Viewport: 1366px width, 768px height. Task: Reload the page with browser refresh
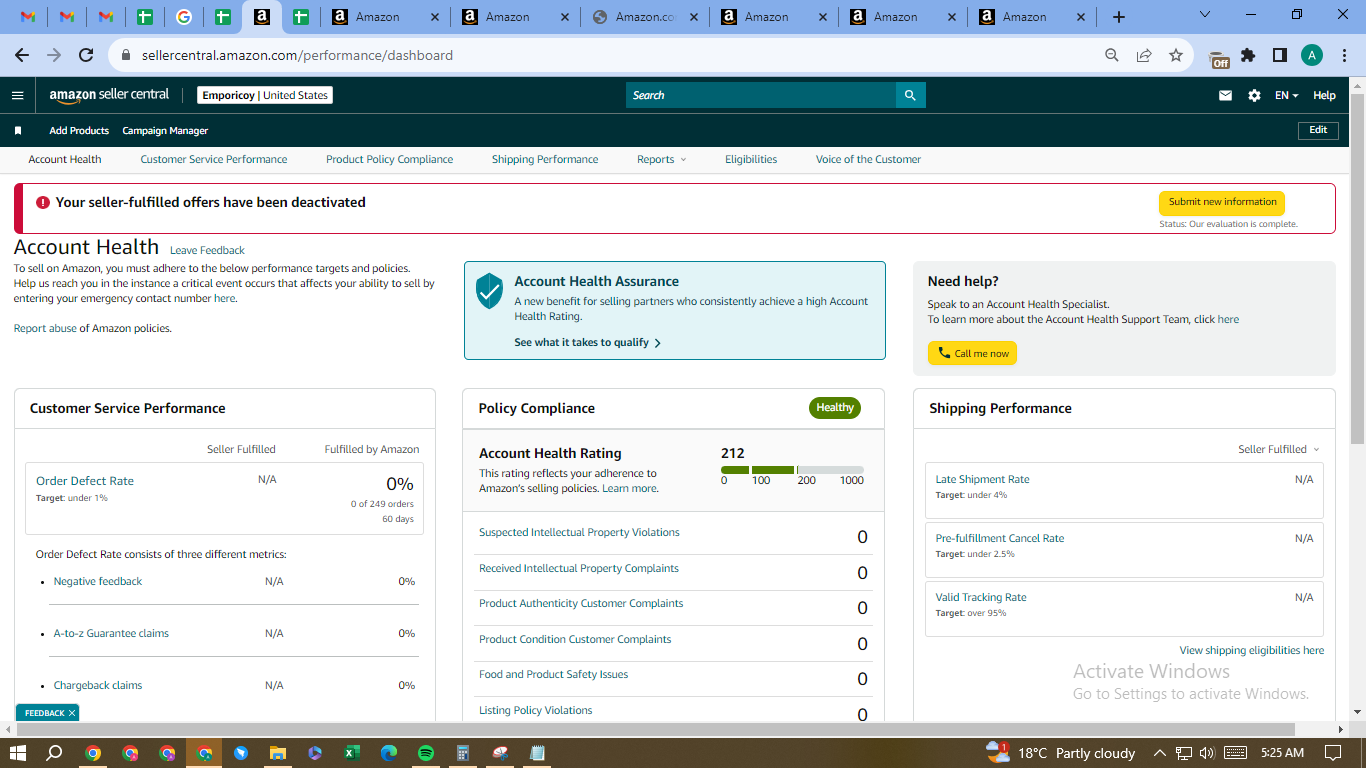click(86, 55)
